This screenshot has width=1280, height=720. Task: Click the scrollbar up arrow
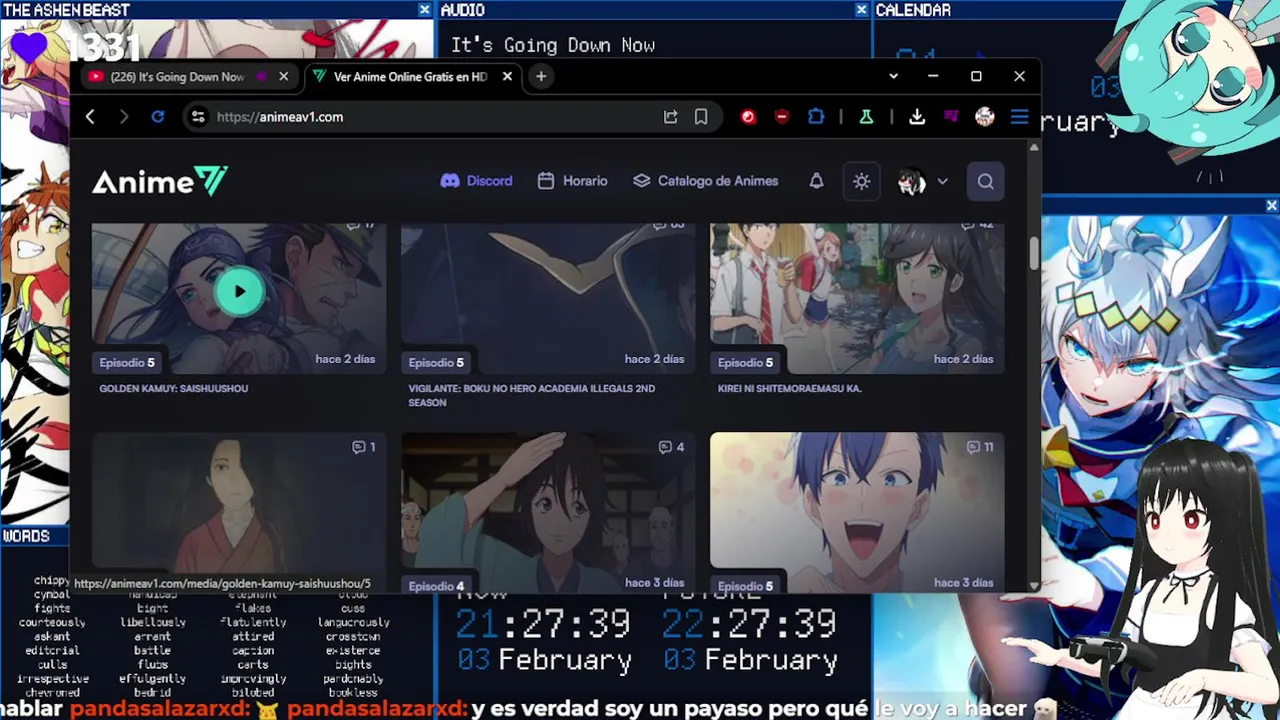1034,147
